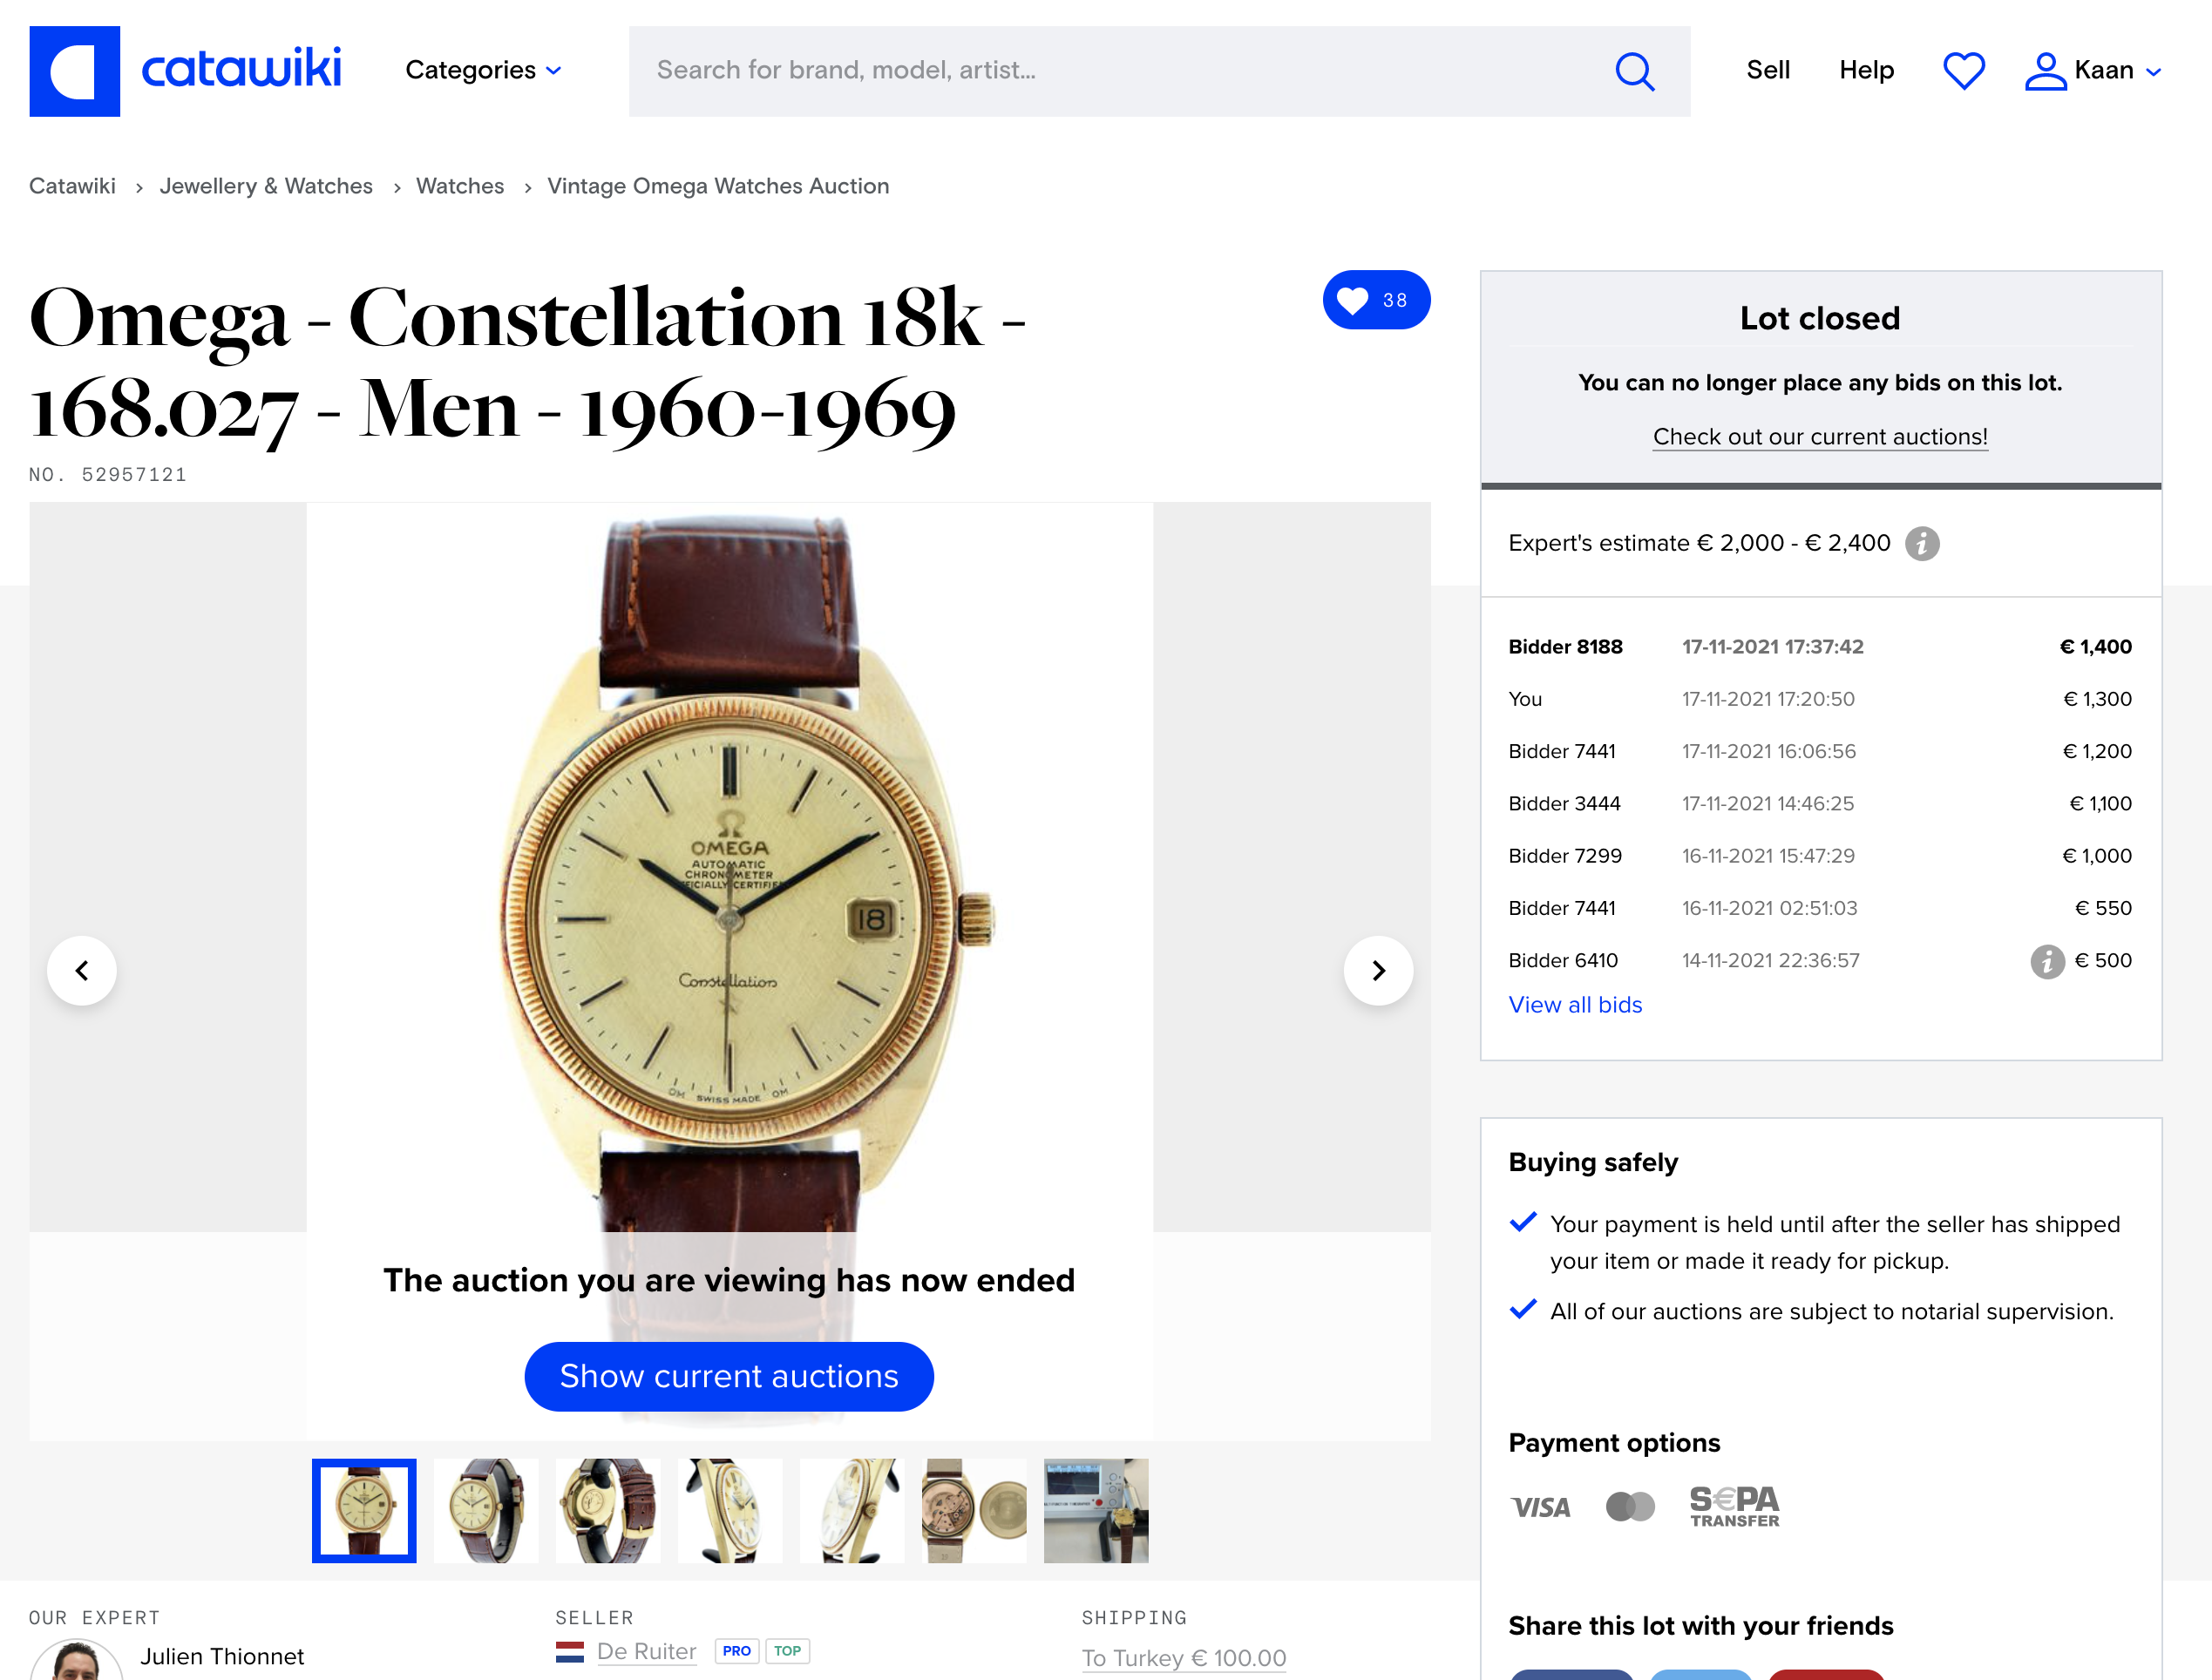
Task: Open the Sell menu item
Action: pos(1767,70)
